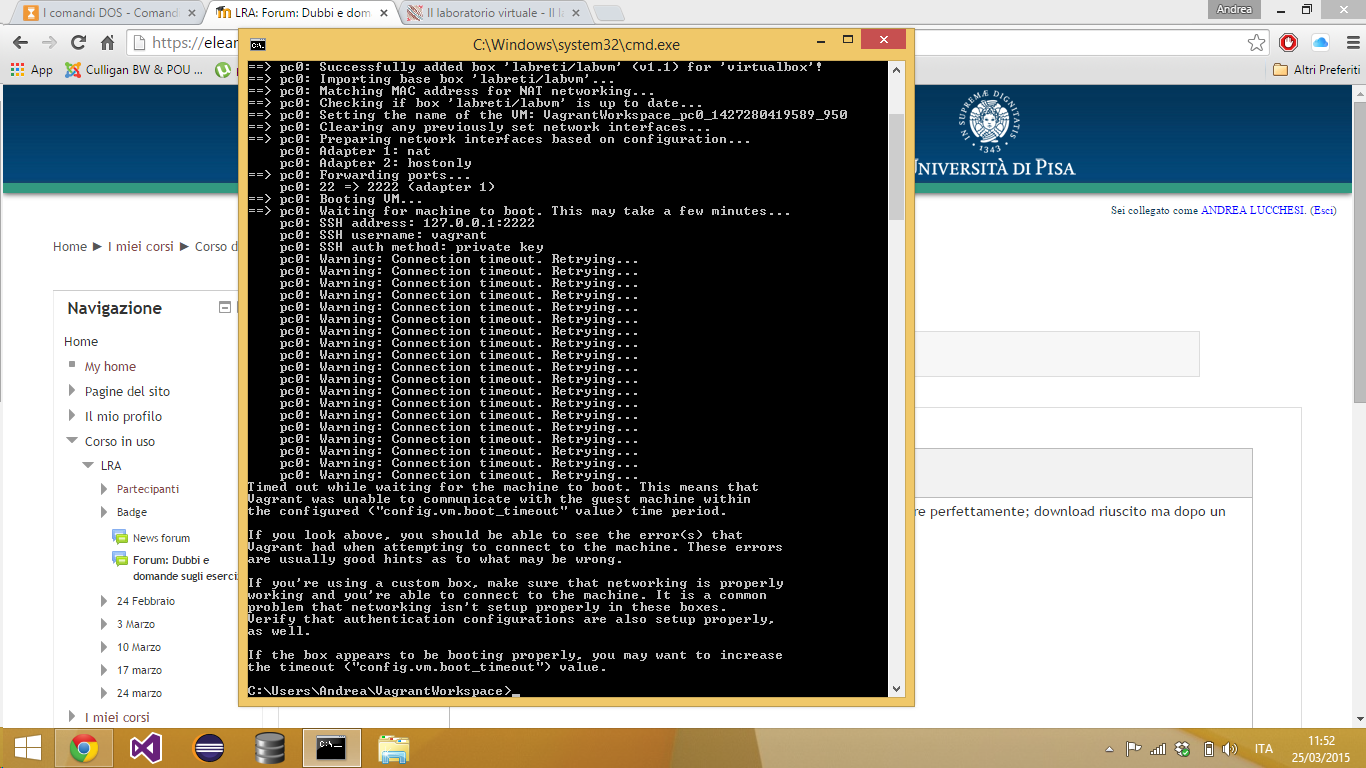This screenshot has height=768, width=1366.
Task: Open the App bookmarks shortcut
Action: coord(31,70)
